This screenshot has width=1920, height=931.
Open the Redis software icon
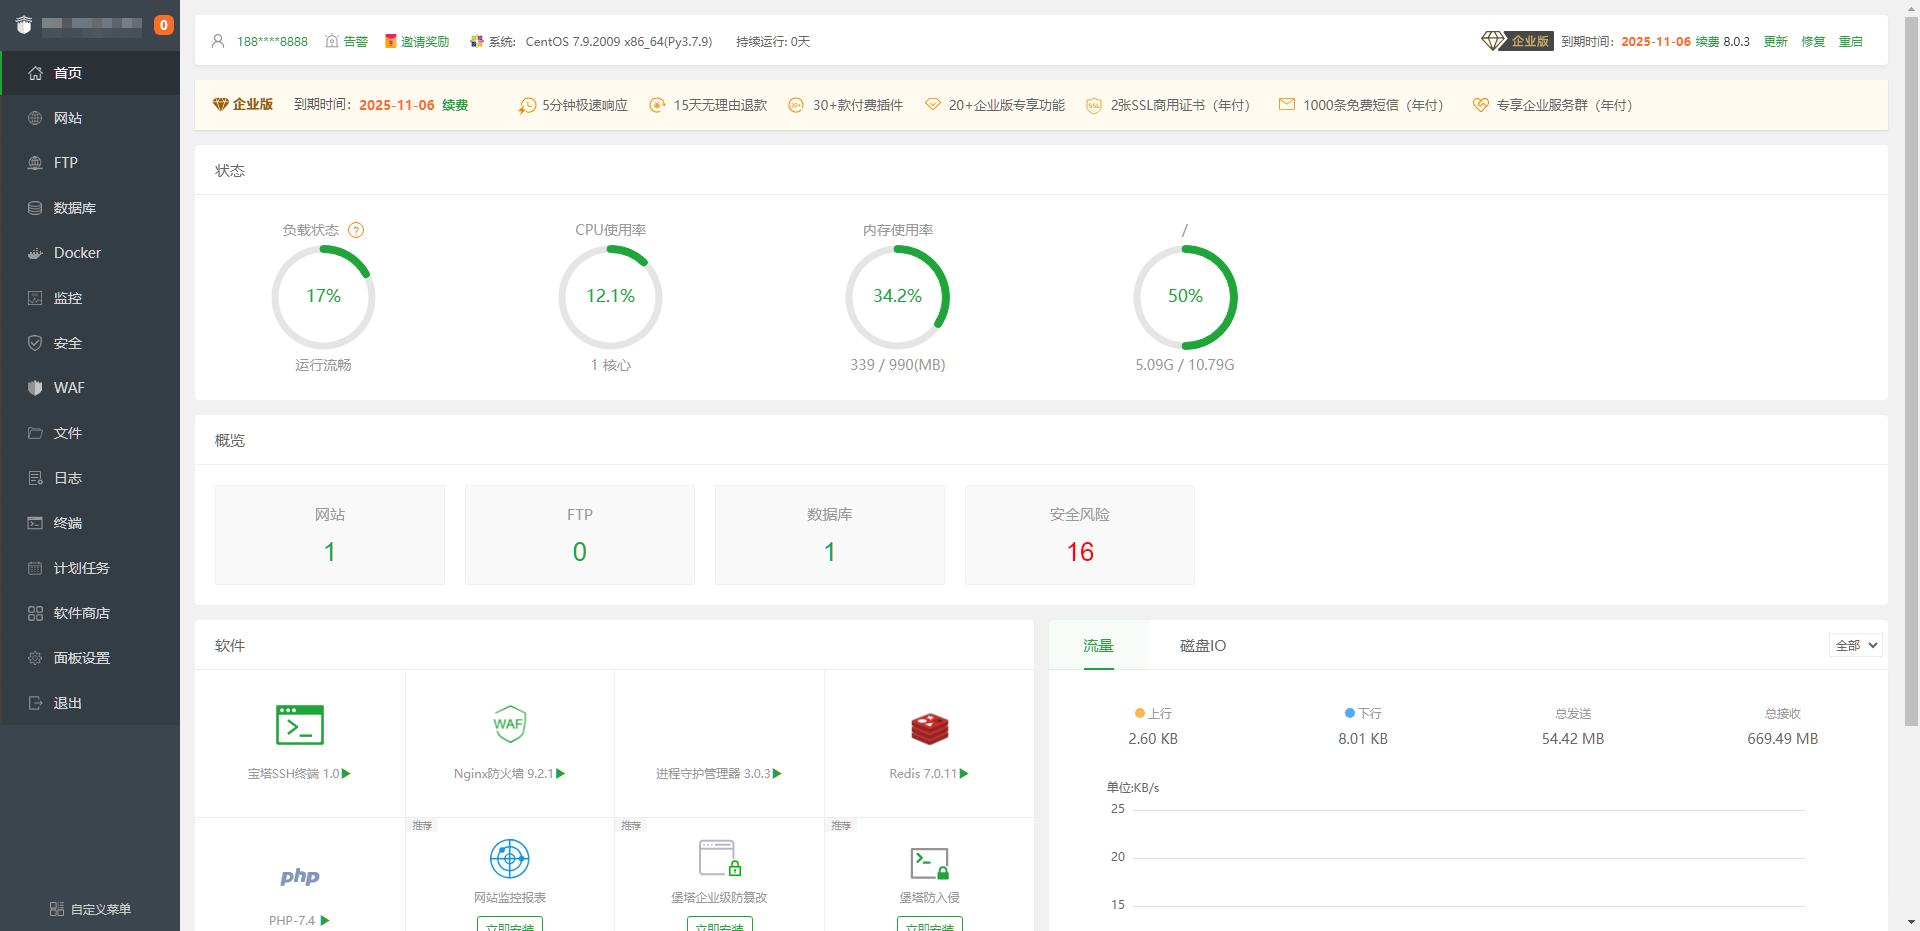click(930, 729)
